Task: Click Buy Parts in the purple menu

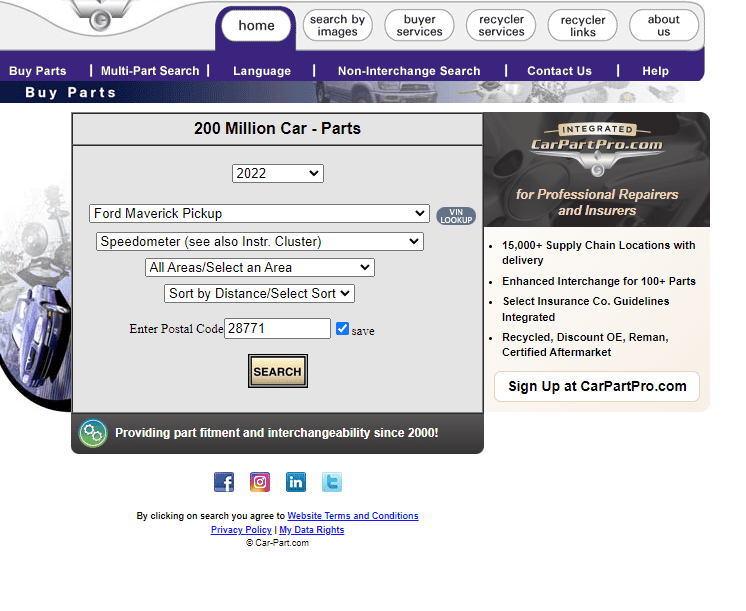Action: click(38, 71)
